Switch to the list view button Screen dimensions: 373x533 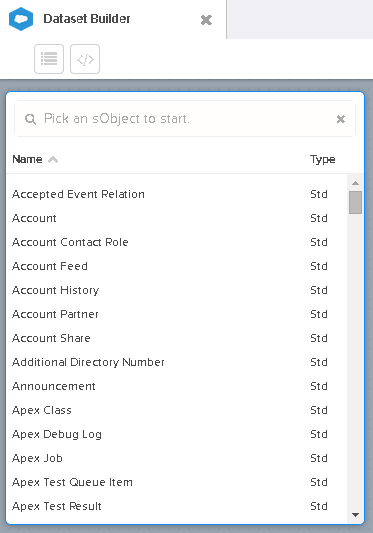click(x=49, y=59)
